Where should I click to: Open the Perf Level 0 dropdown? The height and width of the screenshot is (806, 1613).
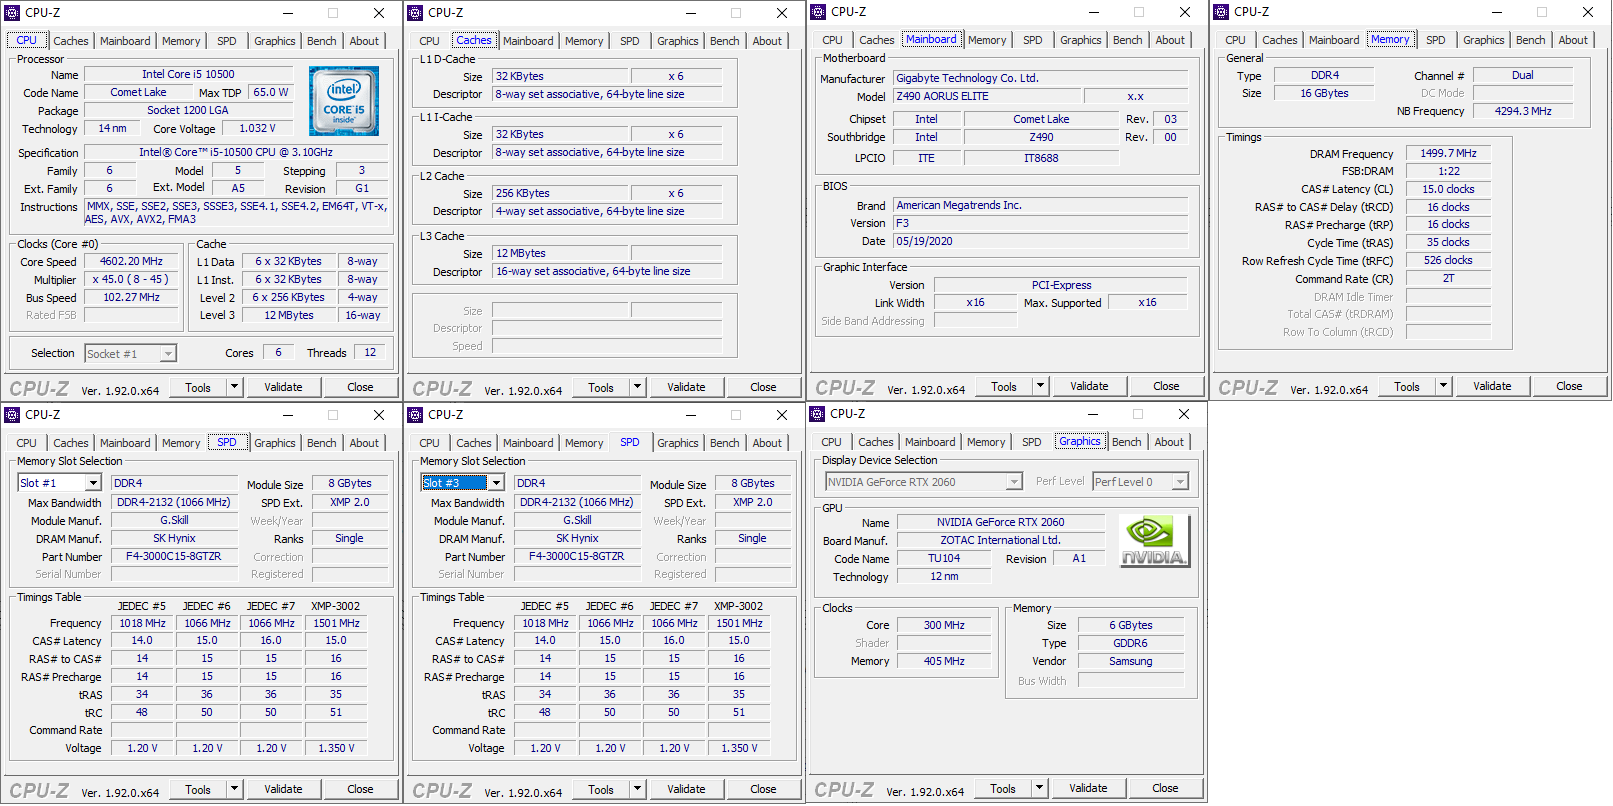click(1180, 482)
